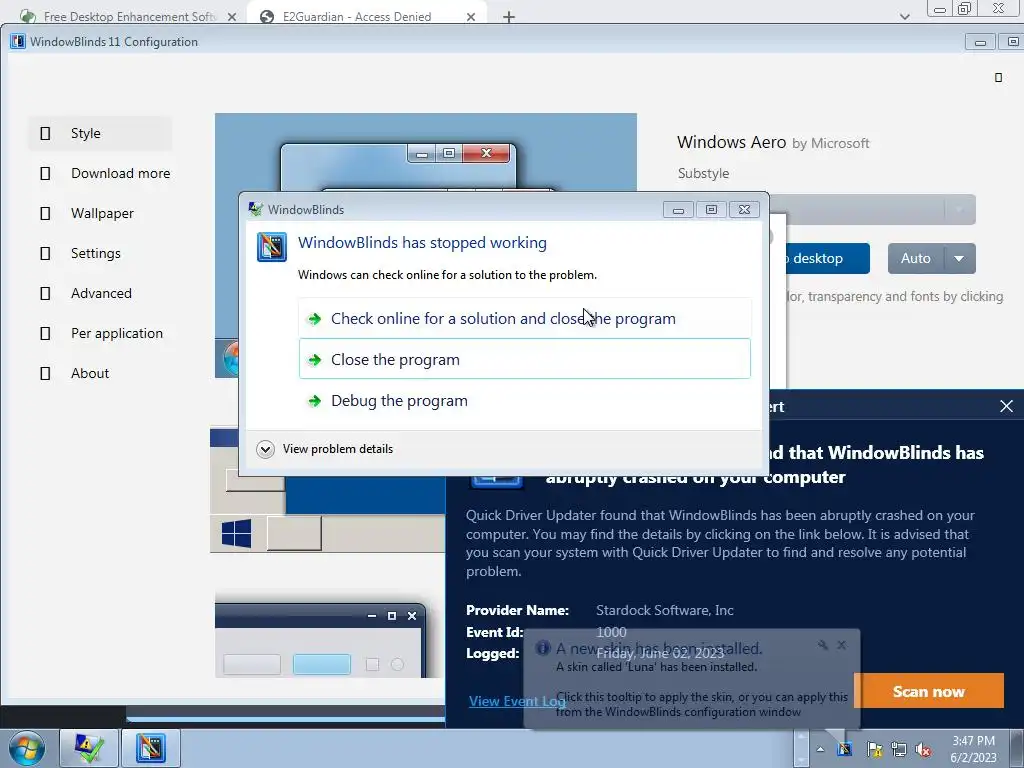Screen dimensions: 1024x768
Task: Close the E2Guardian browser tab
Action: coord(471,17)
